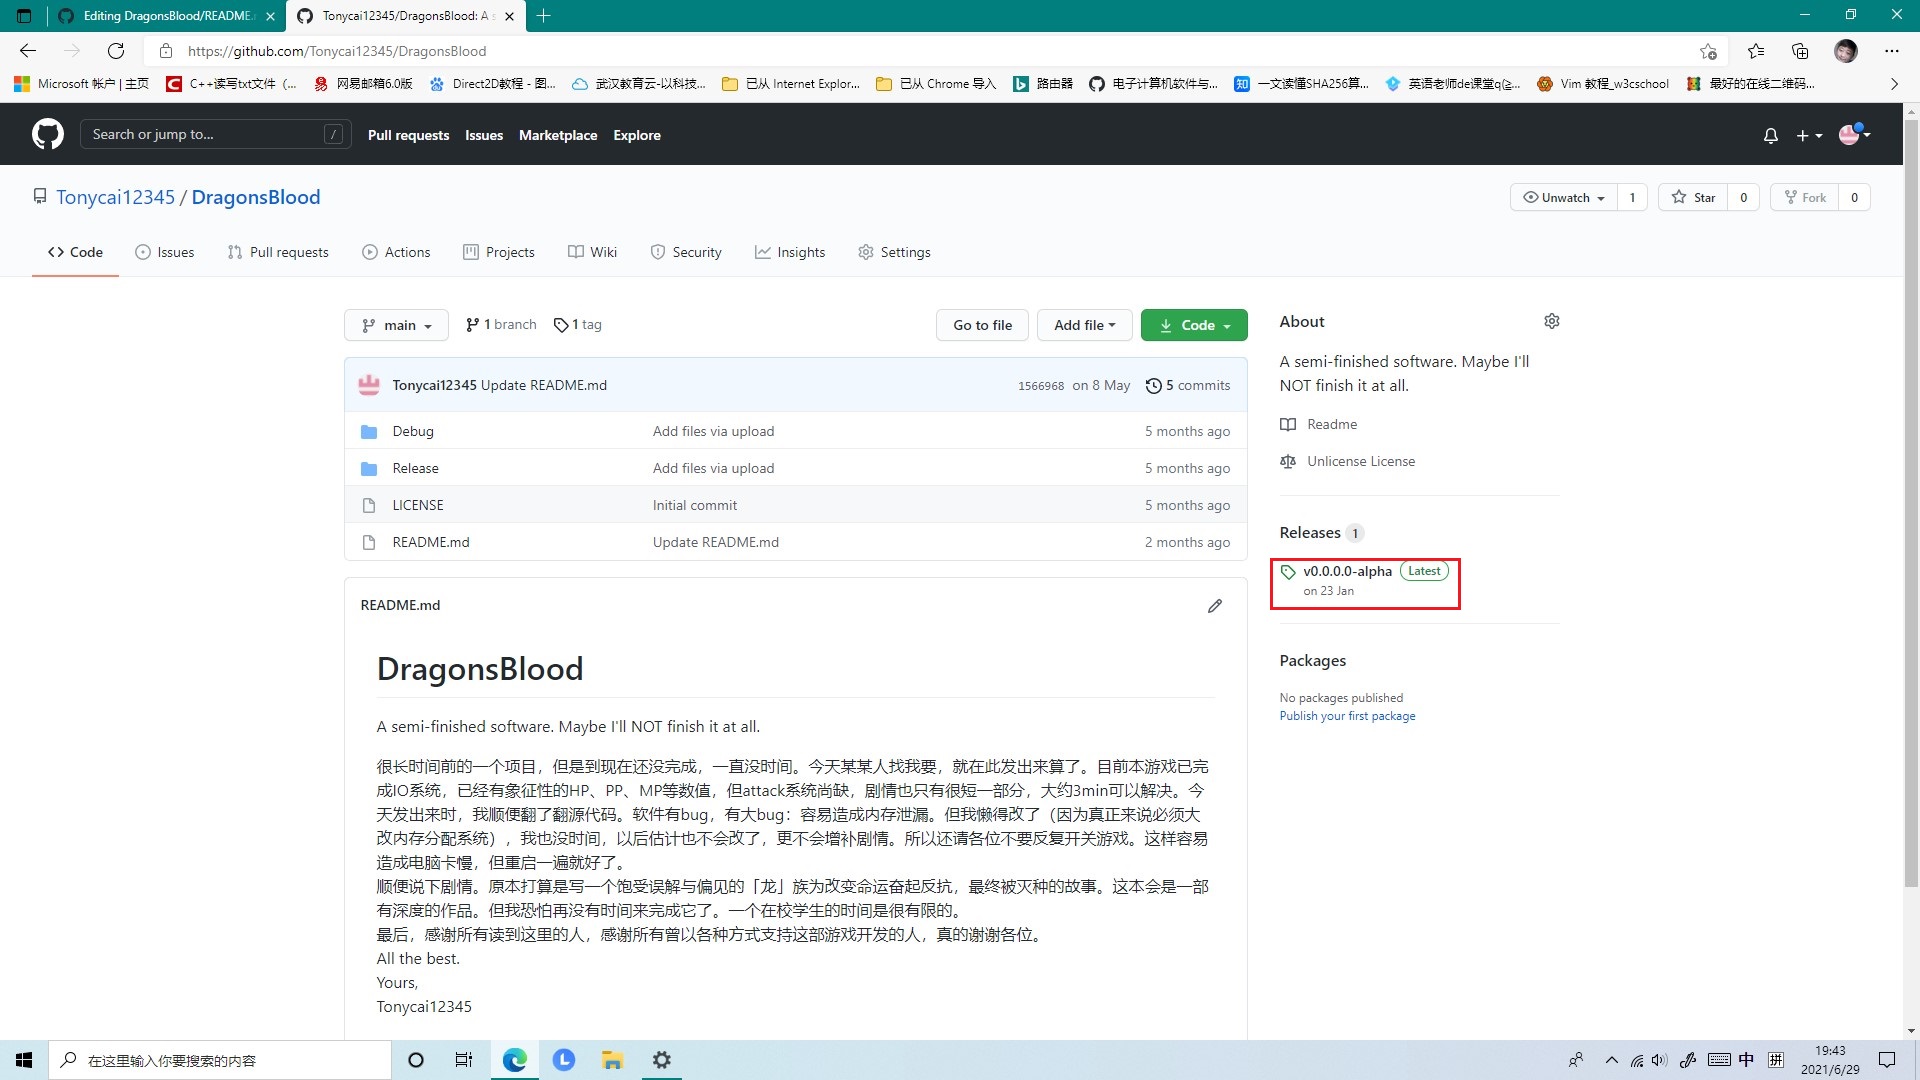Open browser Collections icon
1920x1080 pixels.
[1800, 51]
